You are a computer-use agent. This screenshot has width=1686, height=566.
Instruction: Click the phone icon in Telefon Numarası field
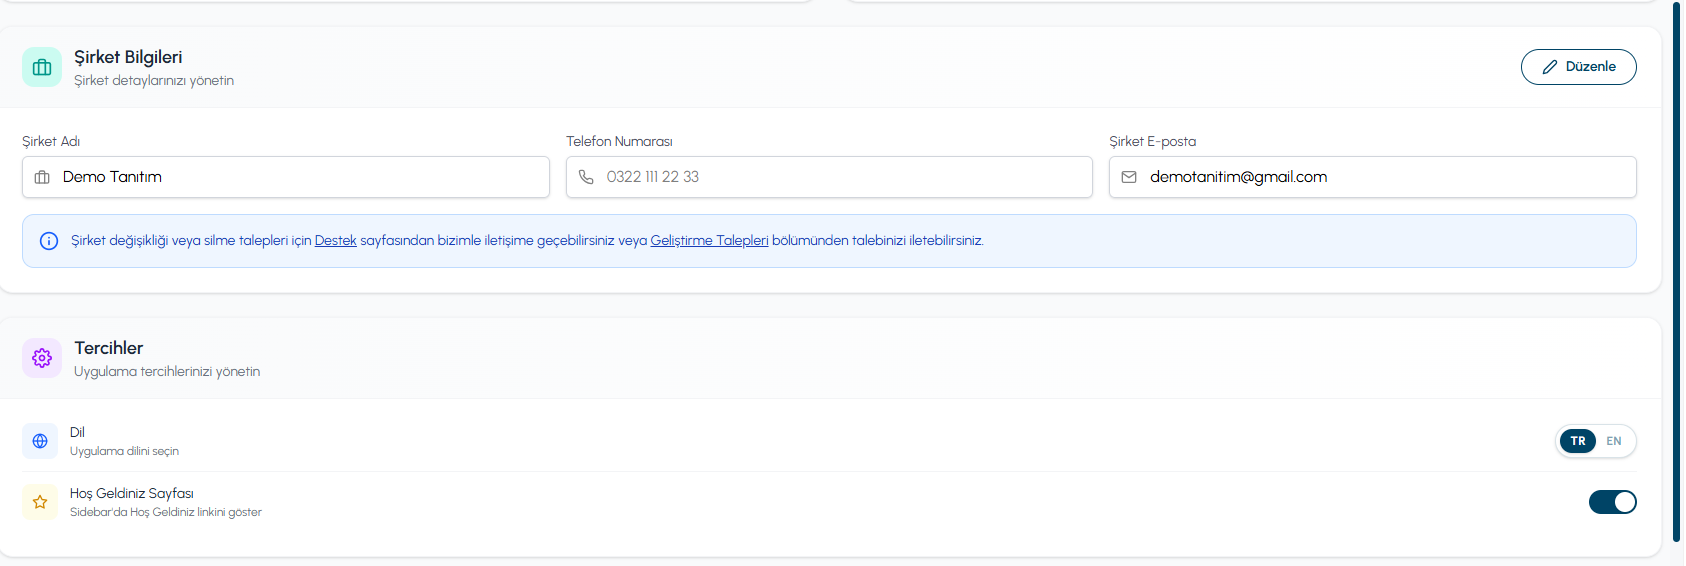pos(586,177)
